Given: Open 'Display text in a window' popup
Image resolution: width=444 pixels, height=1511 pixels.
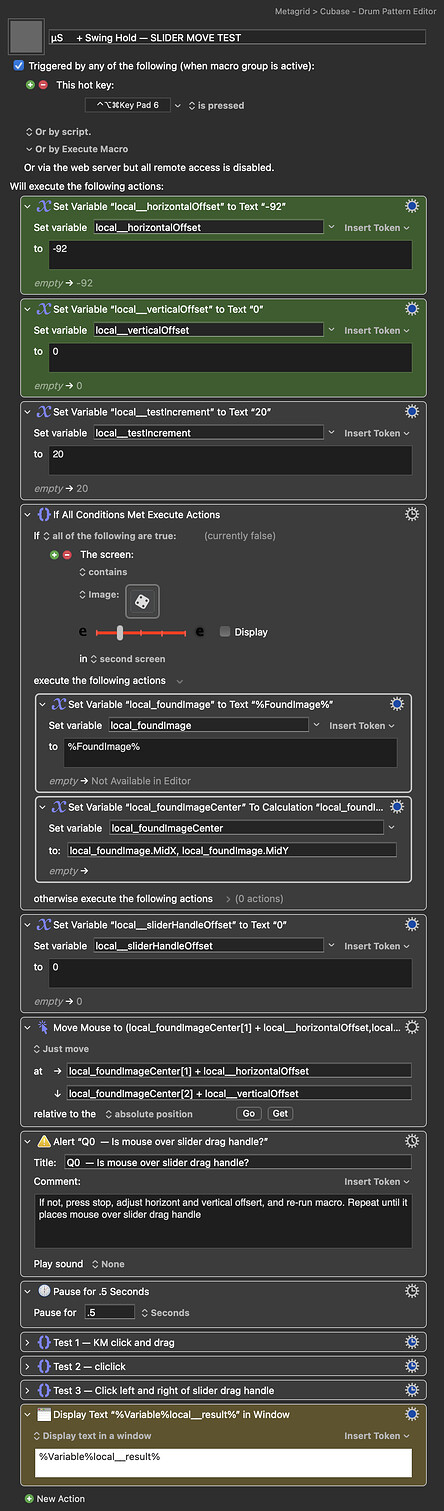Looking at the screenshot, I should click(x=91, y=1436).
